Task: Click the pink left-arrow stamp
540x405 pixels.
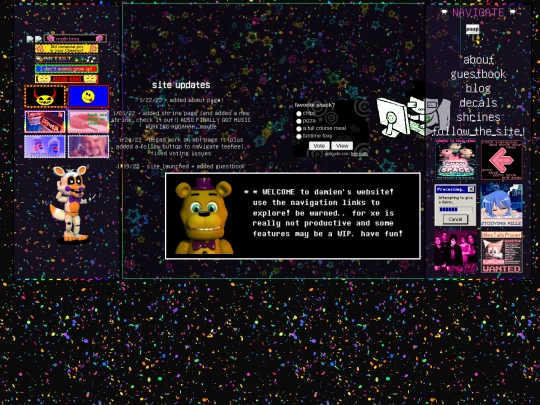Action: tap(501, 159)
